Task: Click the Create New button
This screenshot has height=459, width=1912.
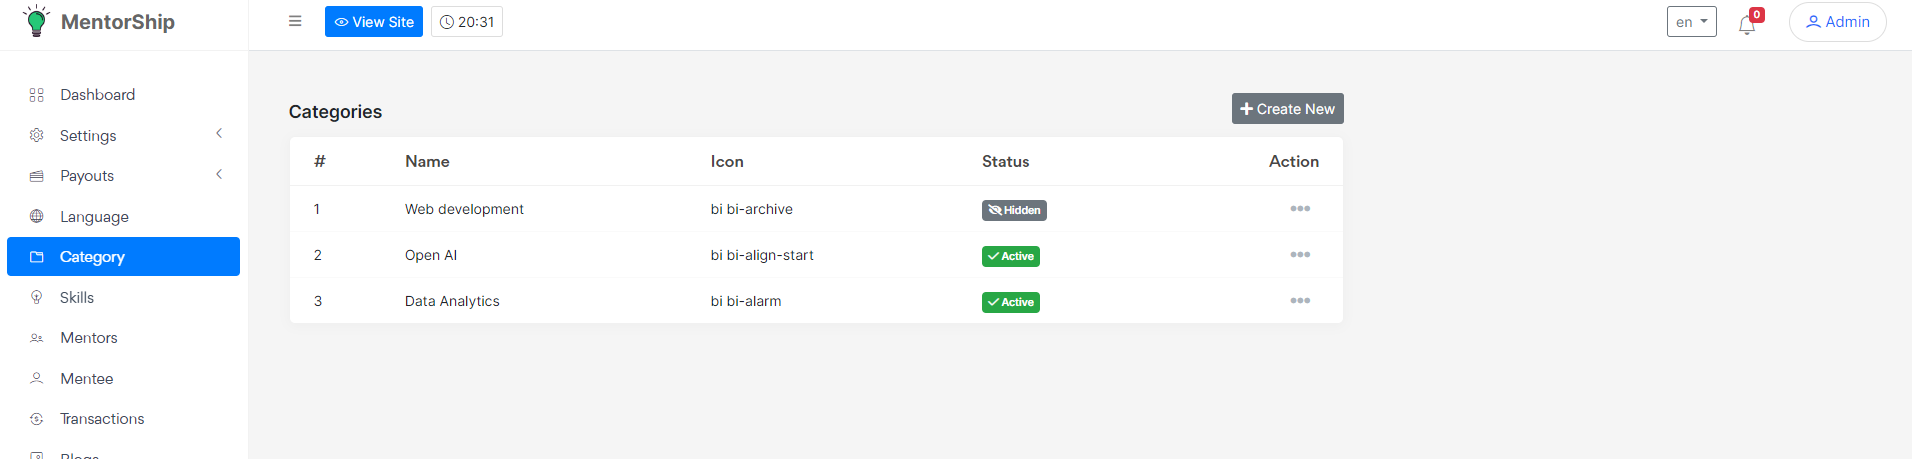Action: click(x=1287, y=109)
